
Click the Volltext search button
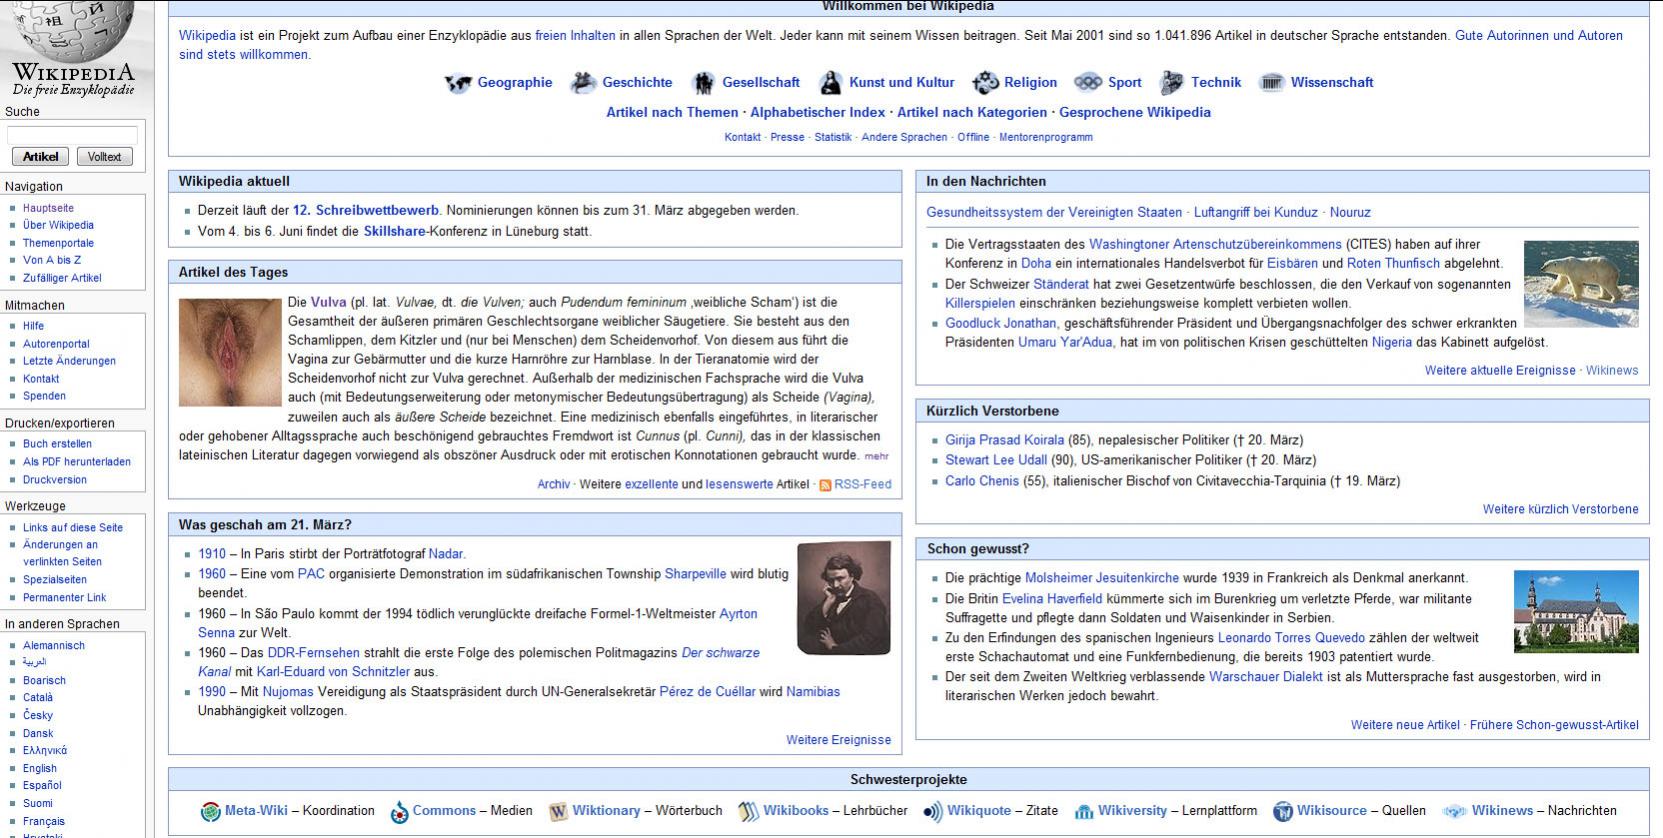pos(104,157)
